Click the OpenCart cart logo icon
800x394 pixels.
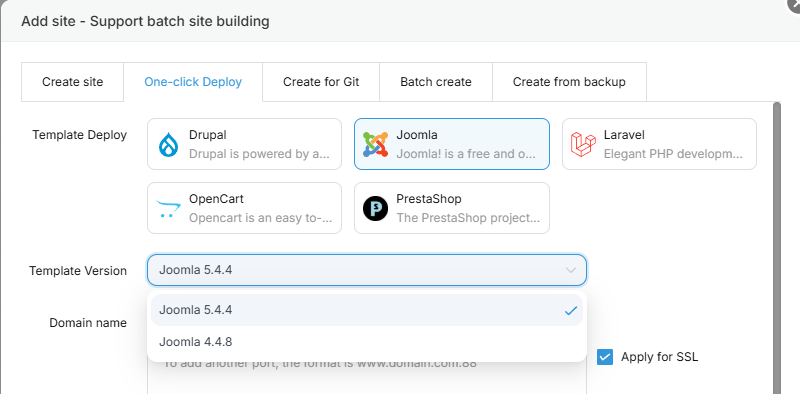[168, 208]
